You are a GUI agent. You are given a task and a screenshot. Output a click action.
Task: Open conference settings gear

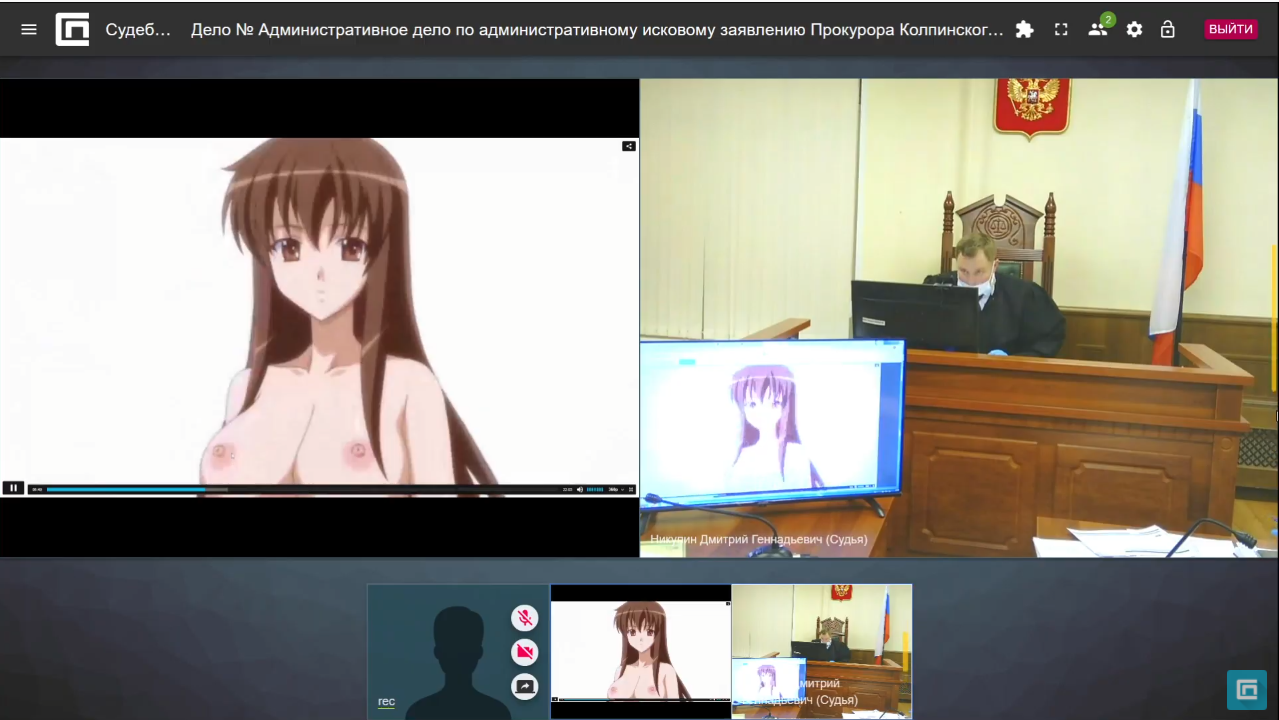tap(1134, 29)
